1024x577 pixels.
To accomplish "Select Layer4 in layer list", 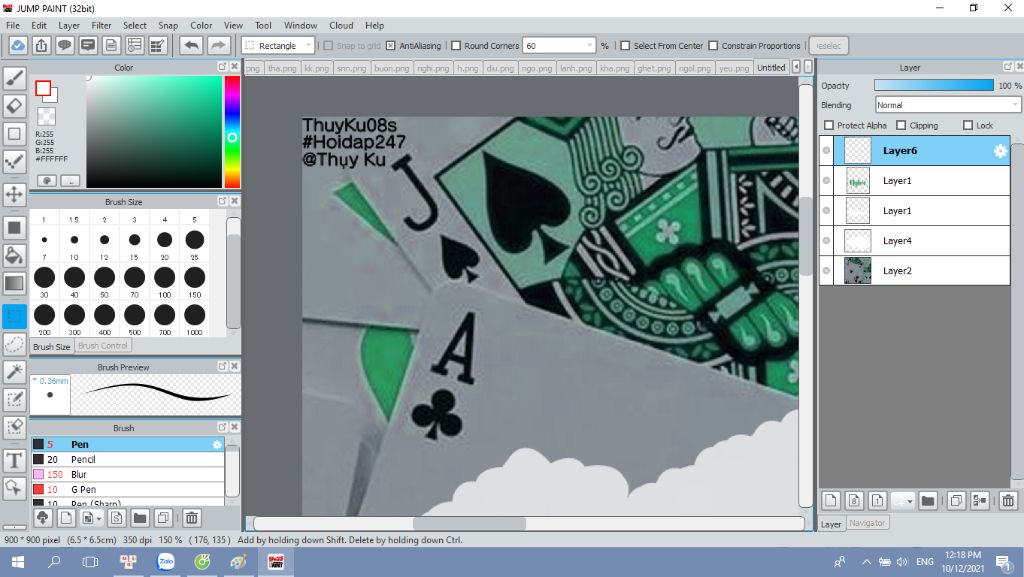I will point(915,241).
